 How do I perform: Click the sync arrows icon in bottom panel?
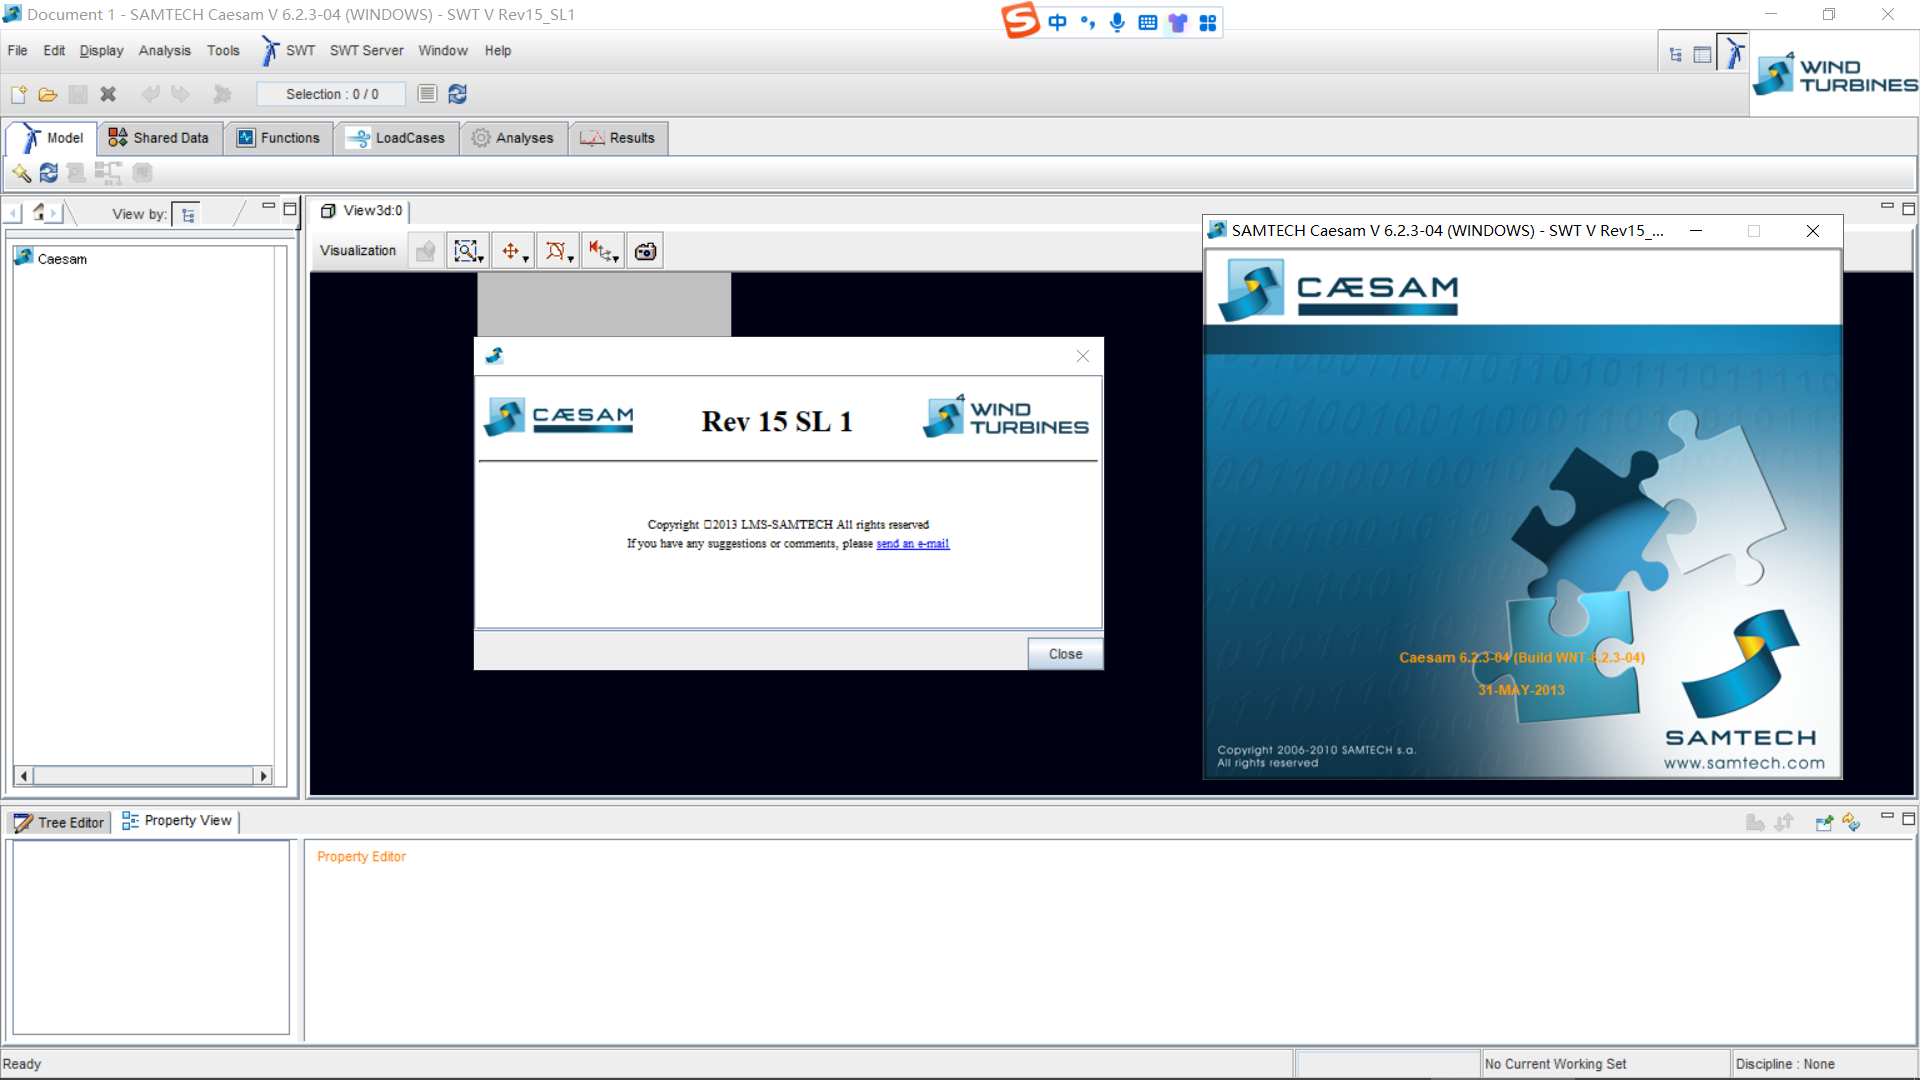(1851, 822)
